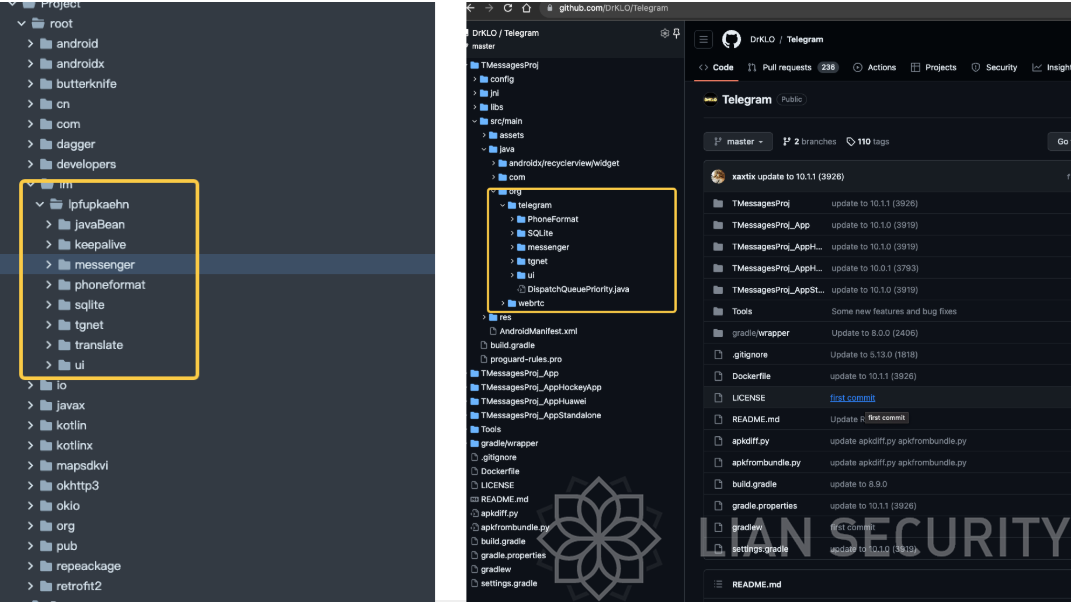Viewport: 1071px width, 602px height.
Task: Select TMessagesProj_AppHuawei in GitHub tree
Action: tap(533, 401)
